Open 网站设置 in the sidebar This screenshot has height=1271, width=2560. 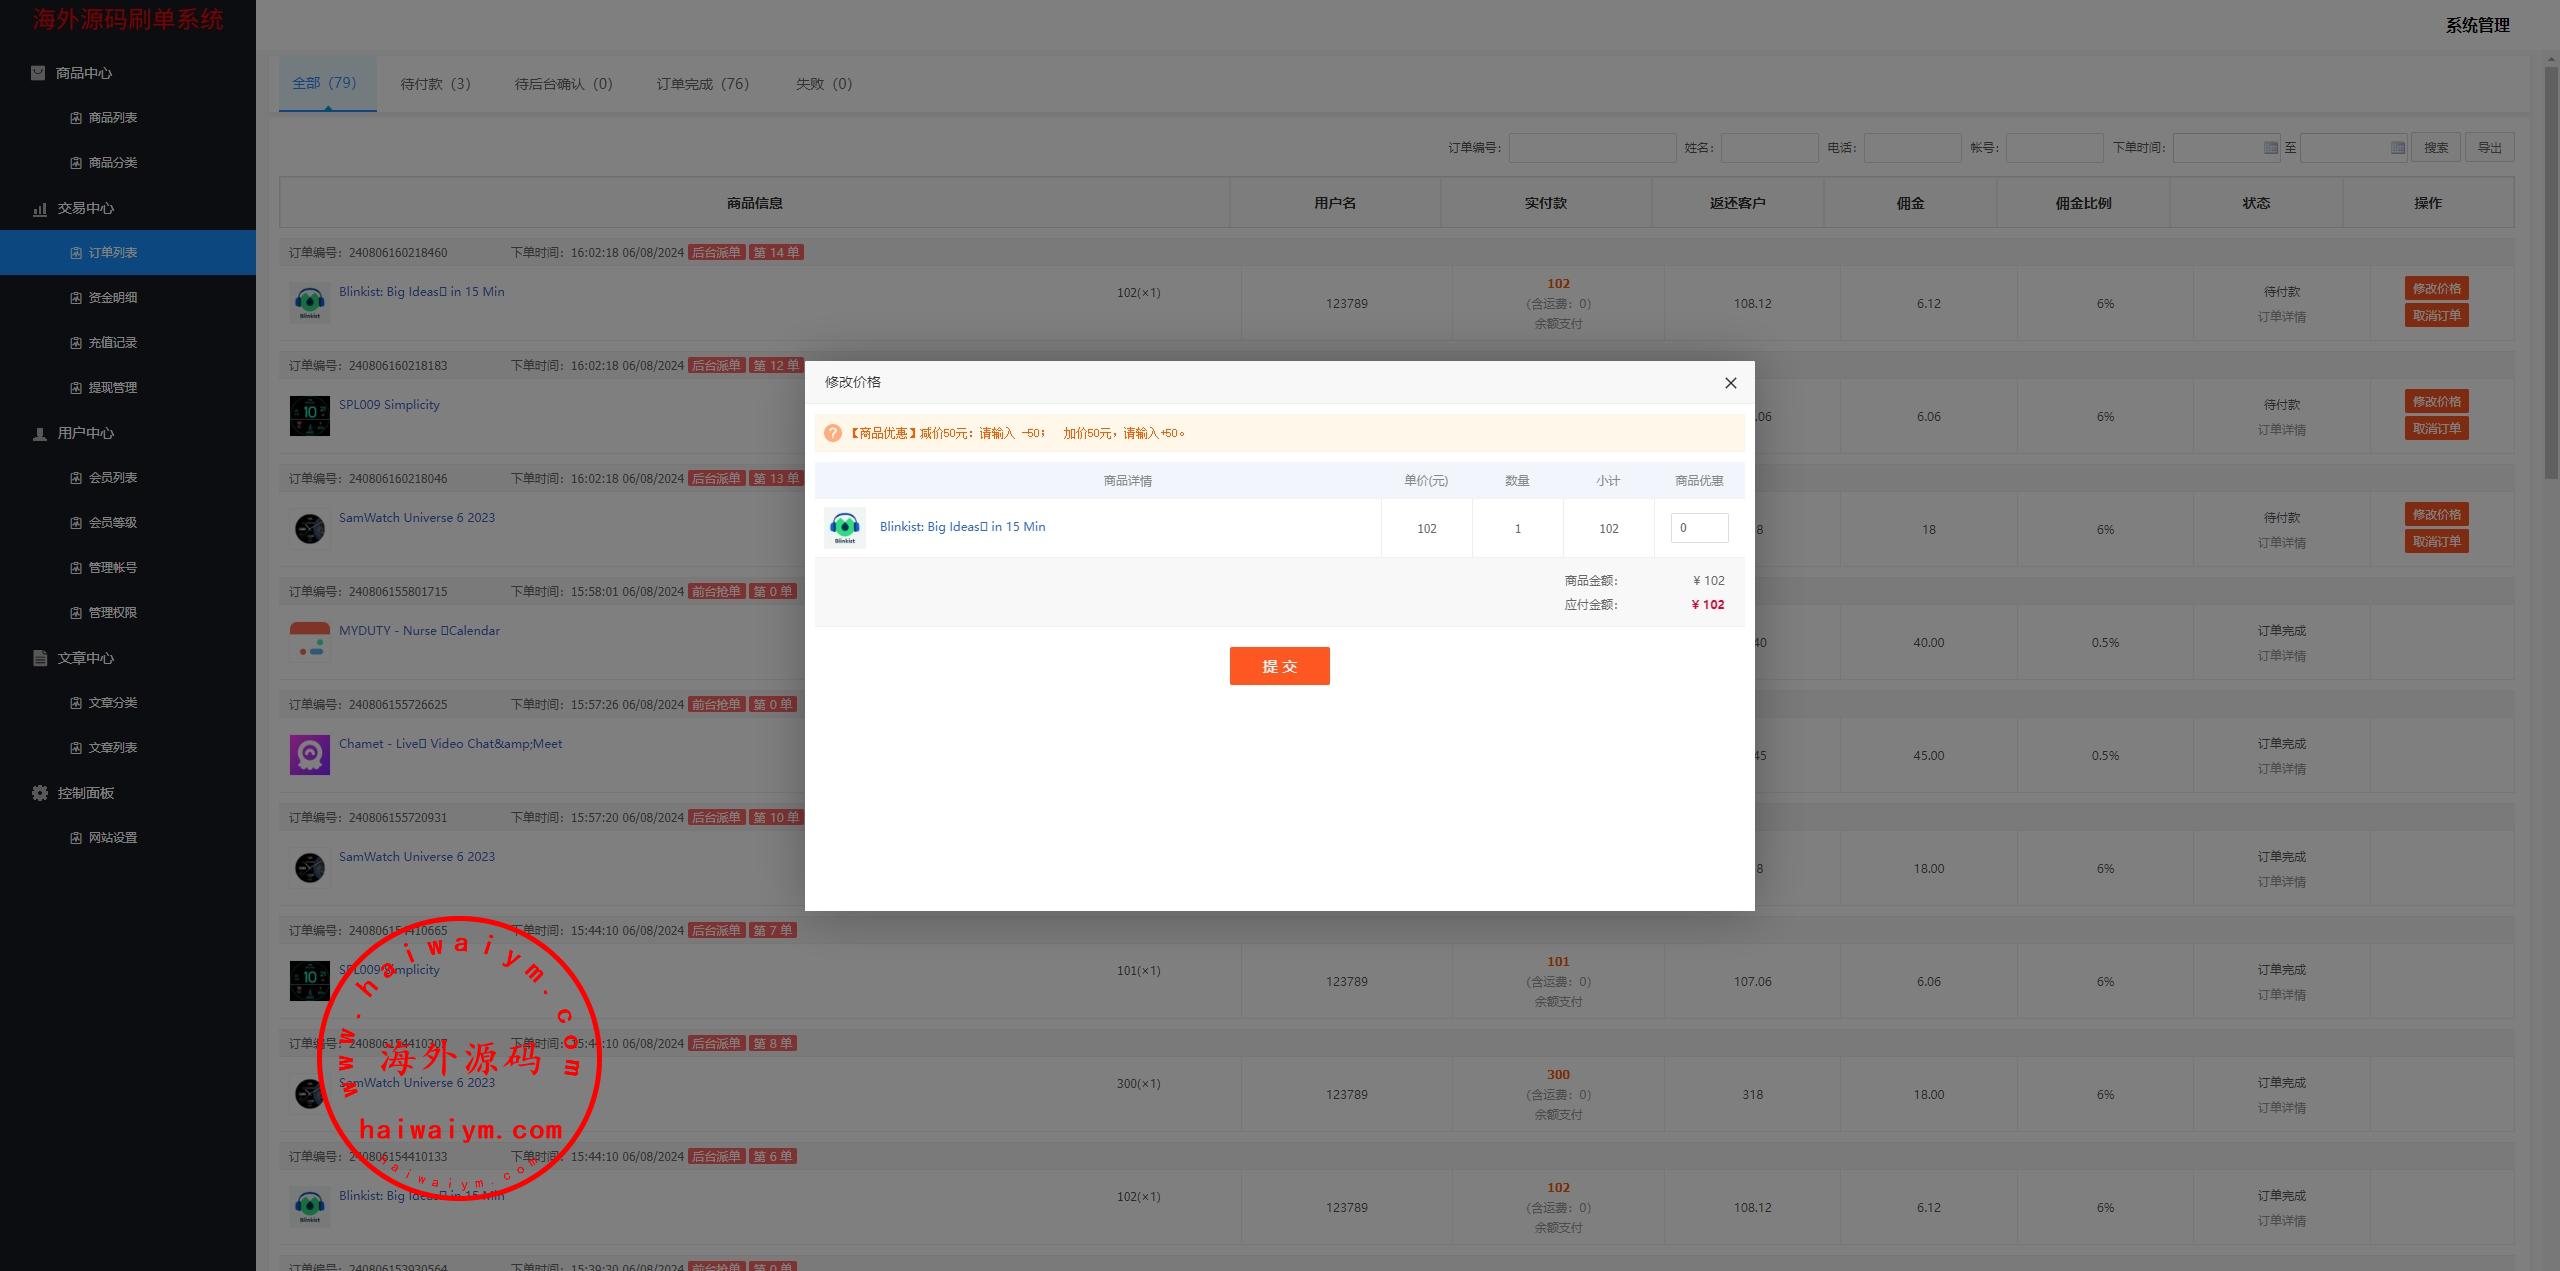coord(112,838)
